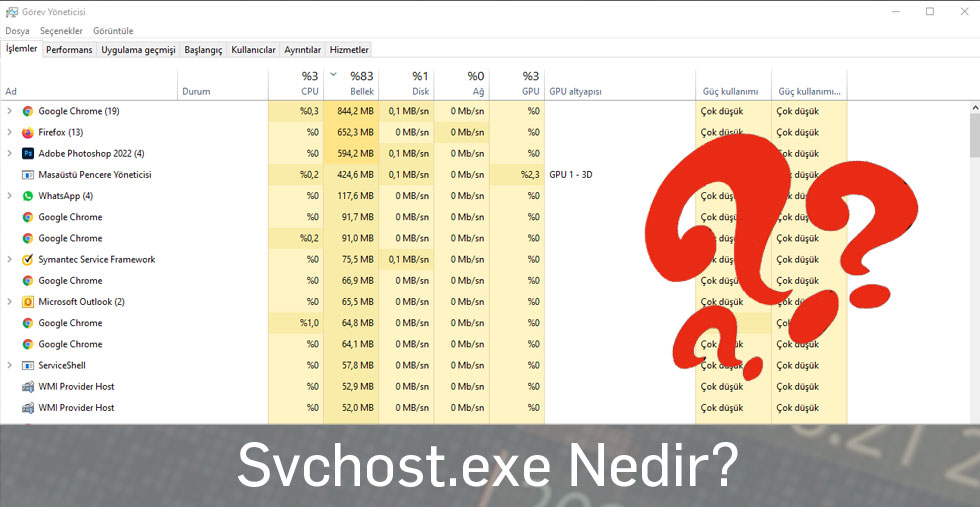Switch to the Kullanıcılar tab
Screen dimensions: 980x507
(253, 50)
